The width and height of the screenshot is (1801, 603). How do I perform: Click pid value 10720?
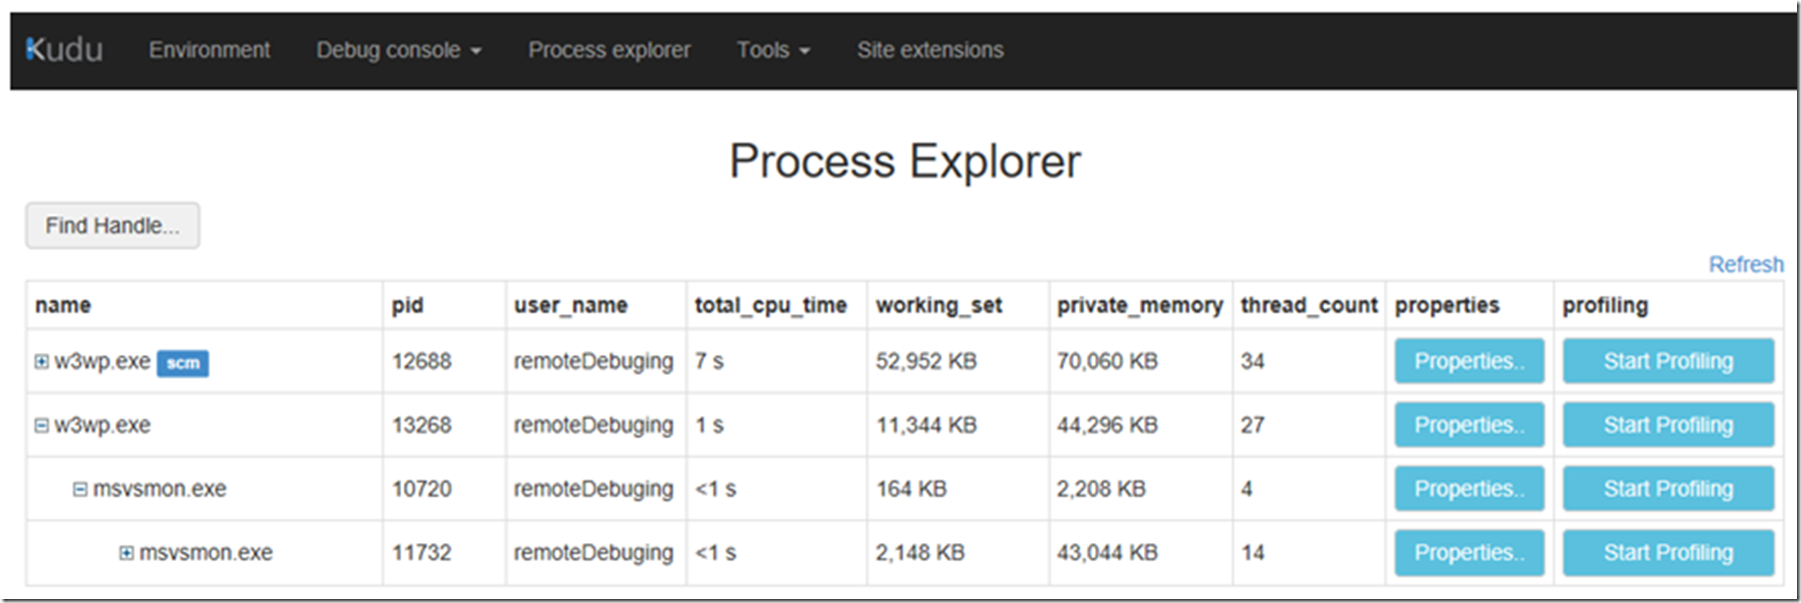pyautogui.click(x=422, y=489)
